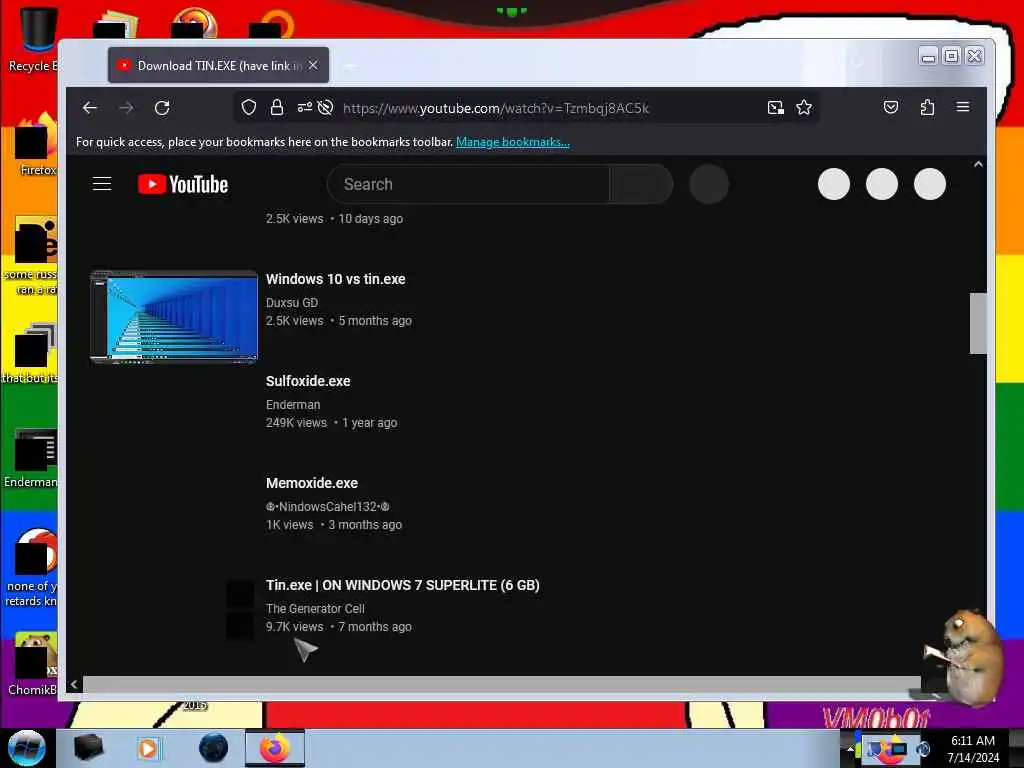Show hidden tray icons arrow

pyautogui.click(x=850, y=749)
